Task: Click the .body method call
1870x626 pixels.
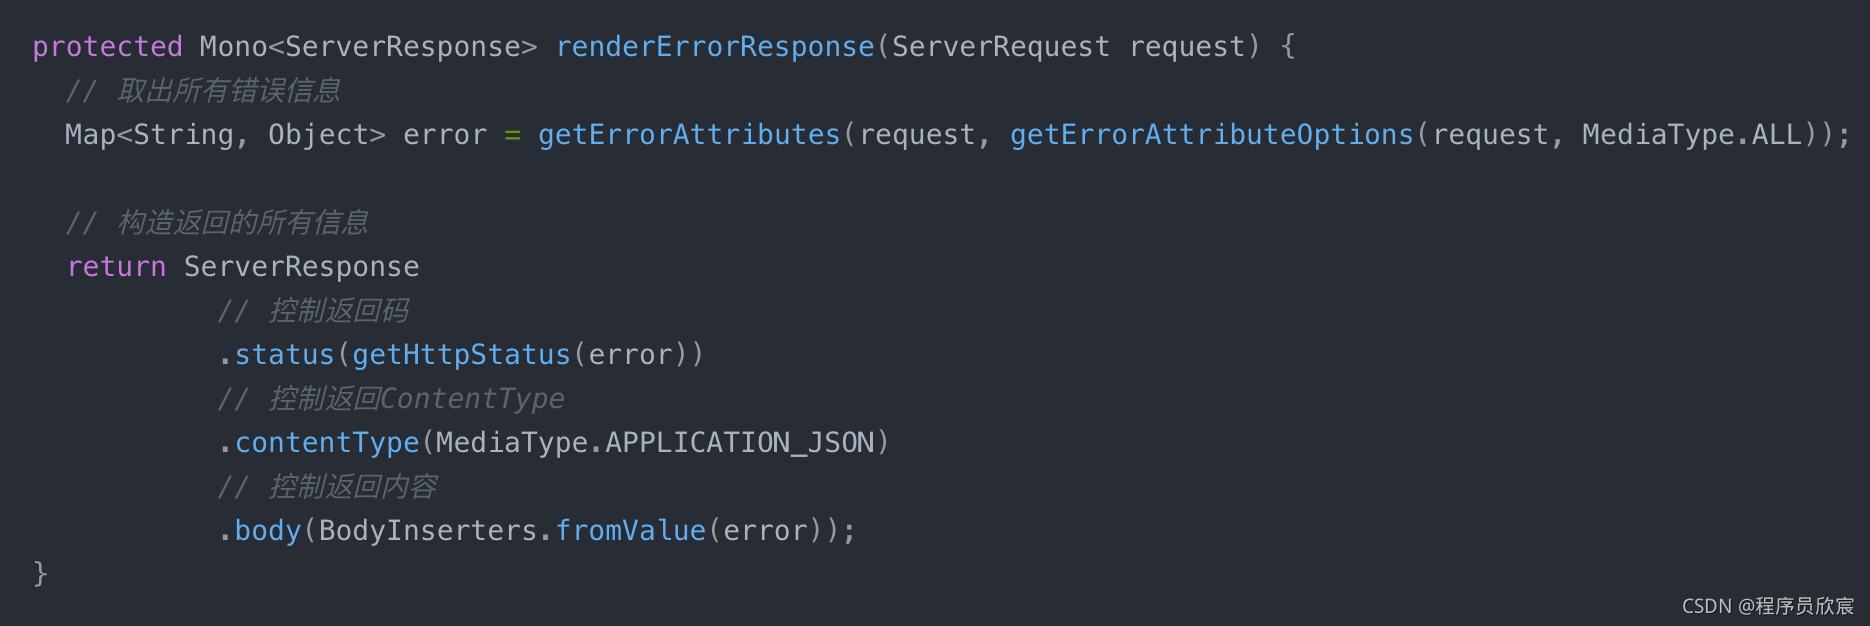Action: 260,531
